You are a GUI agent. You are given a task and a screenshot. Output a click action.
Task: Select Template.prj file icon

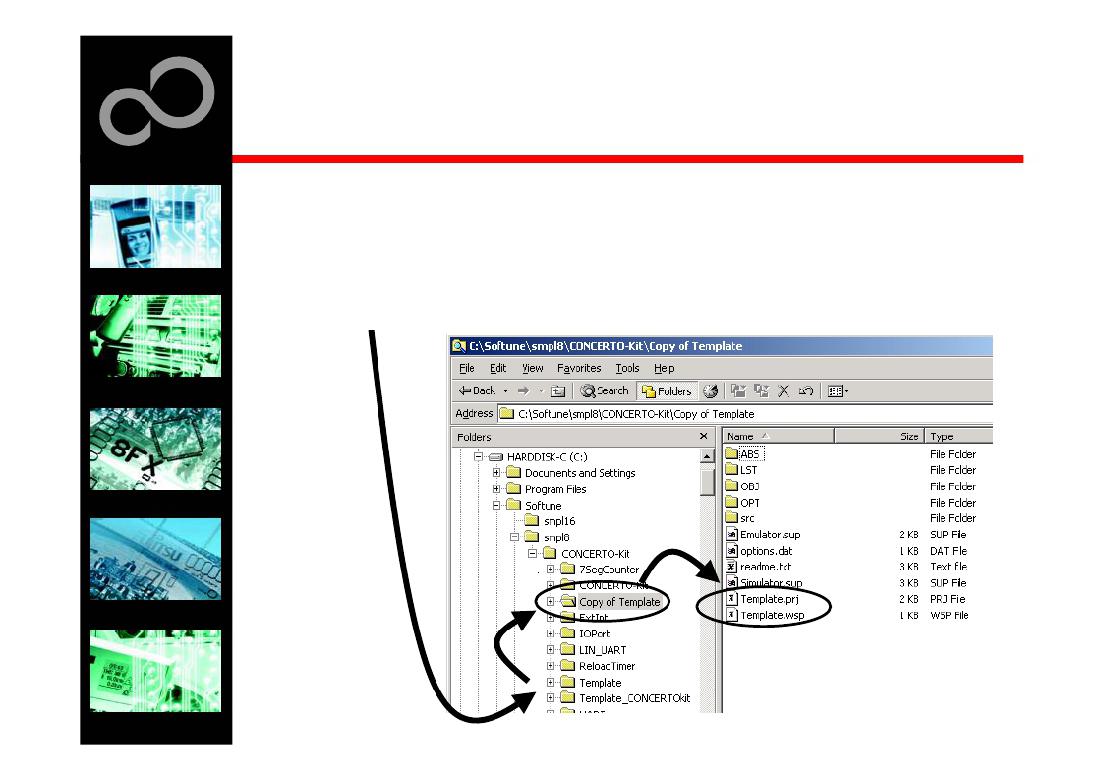pyautogui.click(x=732, y=599)
